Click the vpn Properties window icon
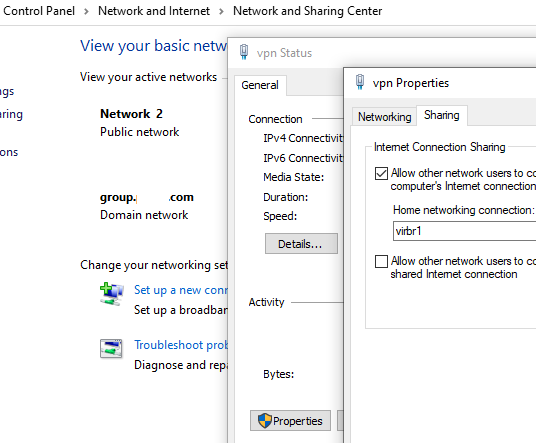 [360, 82]
